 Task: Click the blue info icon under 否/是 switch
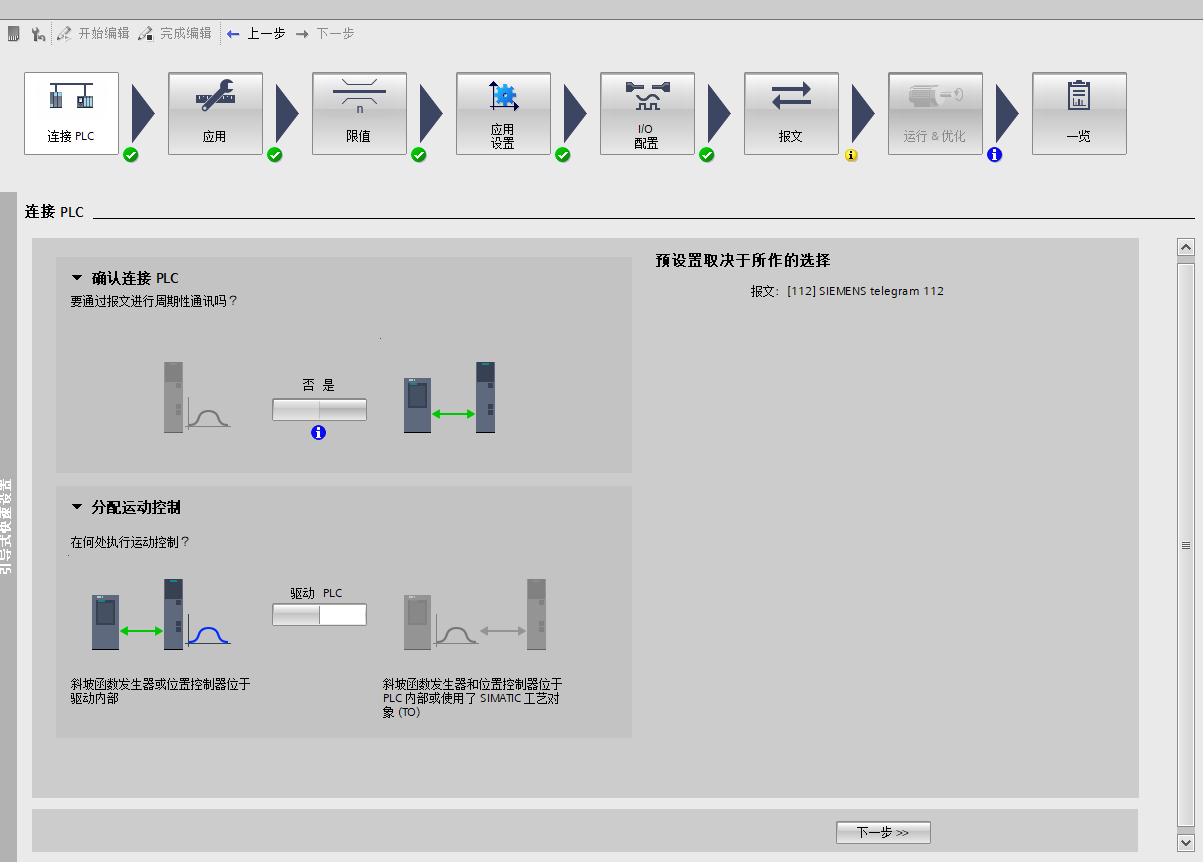(319, 433)
